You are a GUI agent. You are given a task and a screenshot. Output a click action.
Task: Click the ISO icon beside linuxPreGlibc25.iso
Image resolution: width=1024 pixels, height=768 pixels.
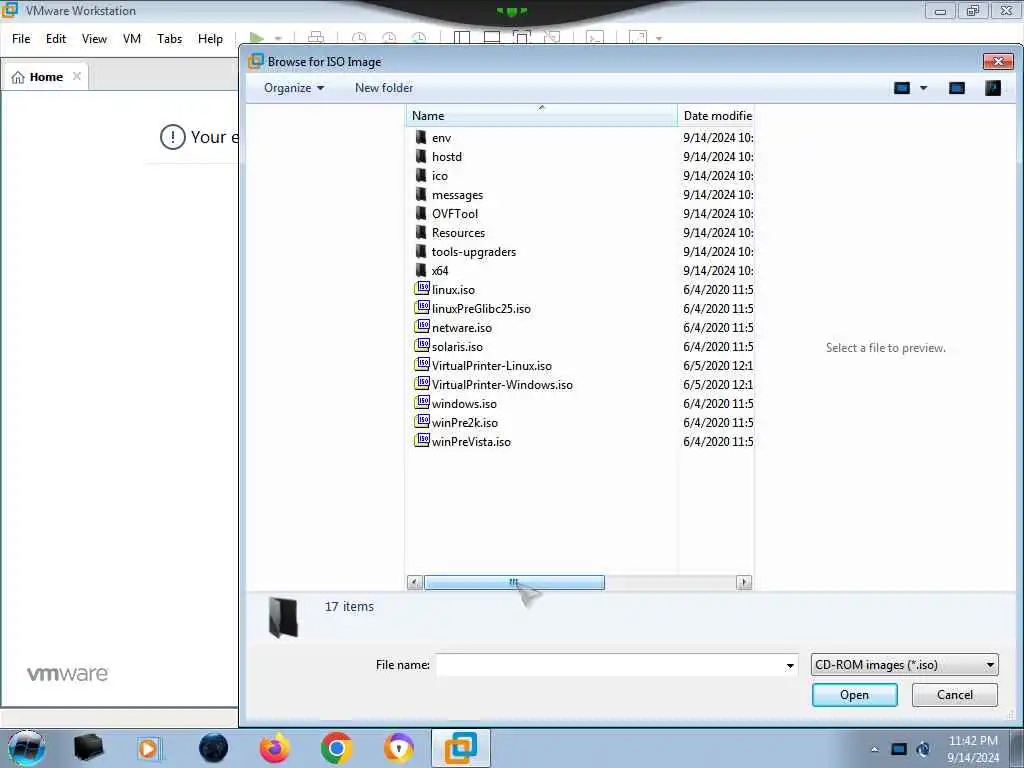pos(422,308)
